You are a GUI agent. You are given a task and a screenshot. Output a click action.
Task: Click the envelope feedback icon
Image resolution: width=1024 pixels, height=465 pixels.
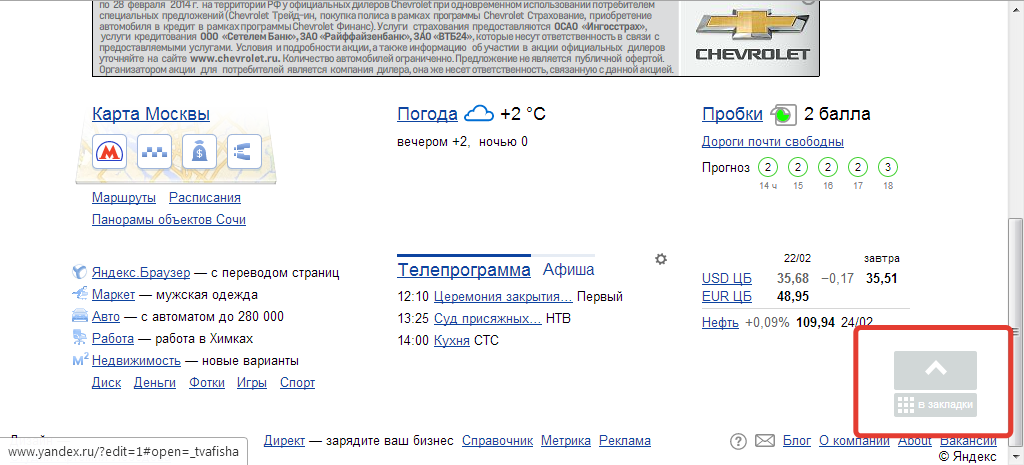[x=765, y=441]
